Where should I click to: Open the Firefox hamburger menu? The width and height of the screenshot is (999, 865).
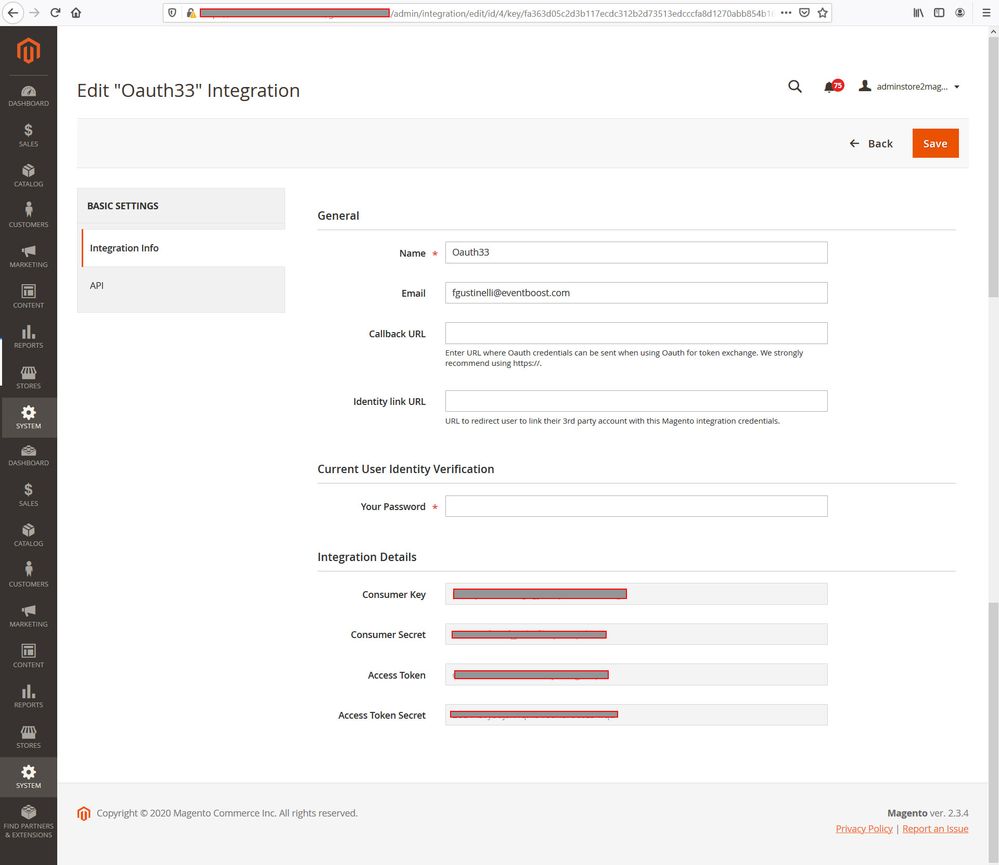[985, 13]
